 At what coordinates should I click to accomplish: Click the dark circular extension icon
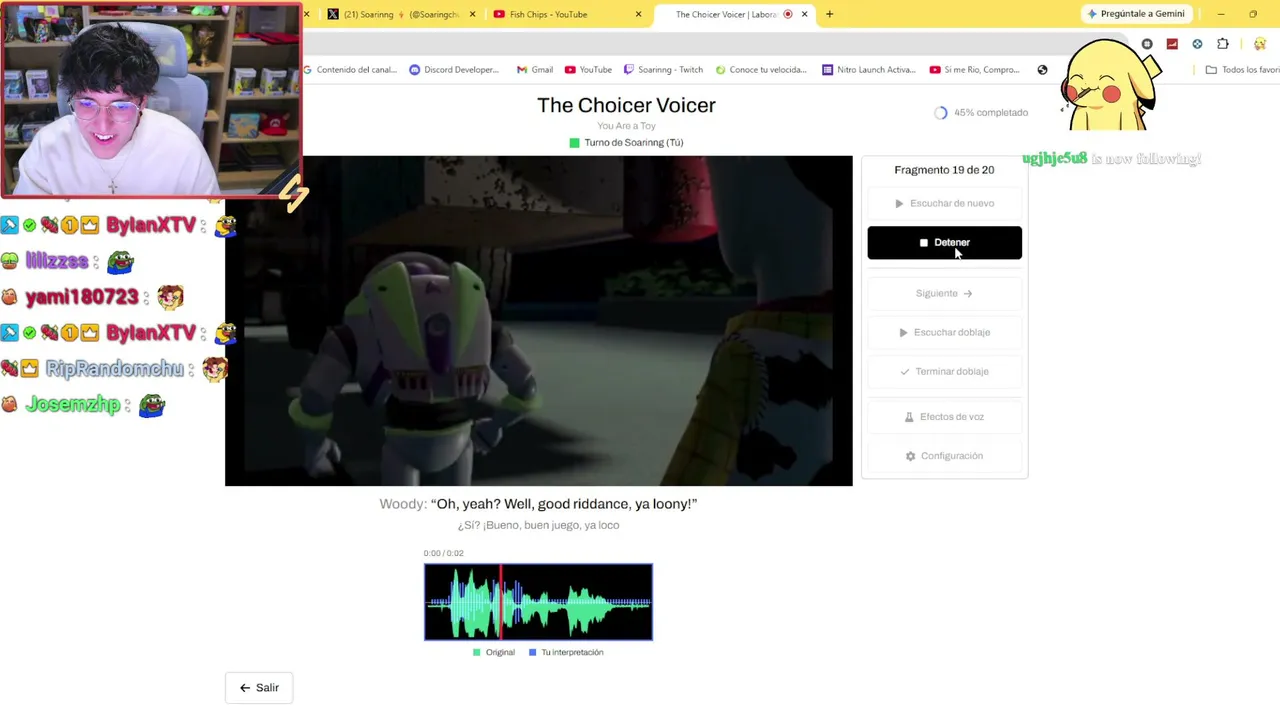(x=1147, y=44)
